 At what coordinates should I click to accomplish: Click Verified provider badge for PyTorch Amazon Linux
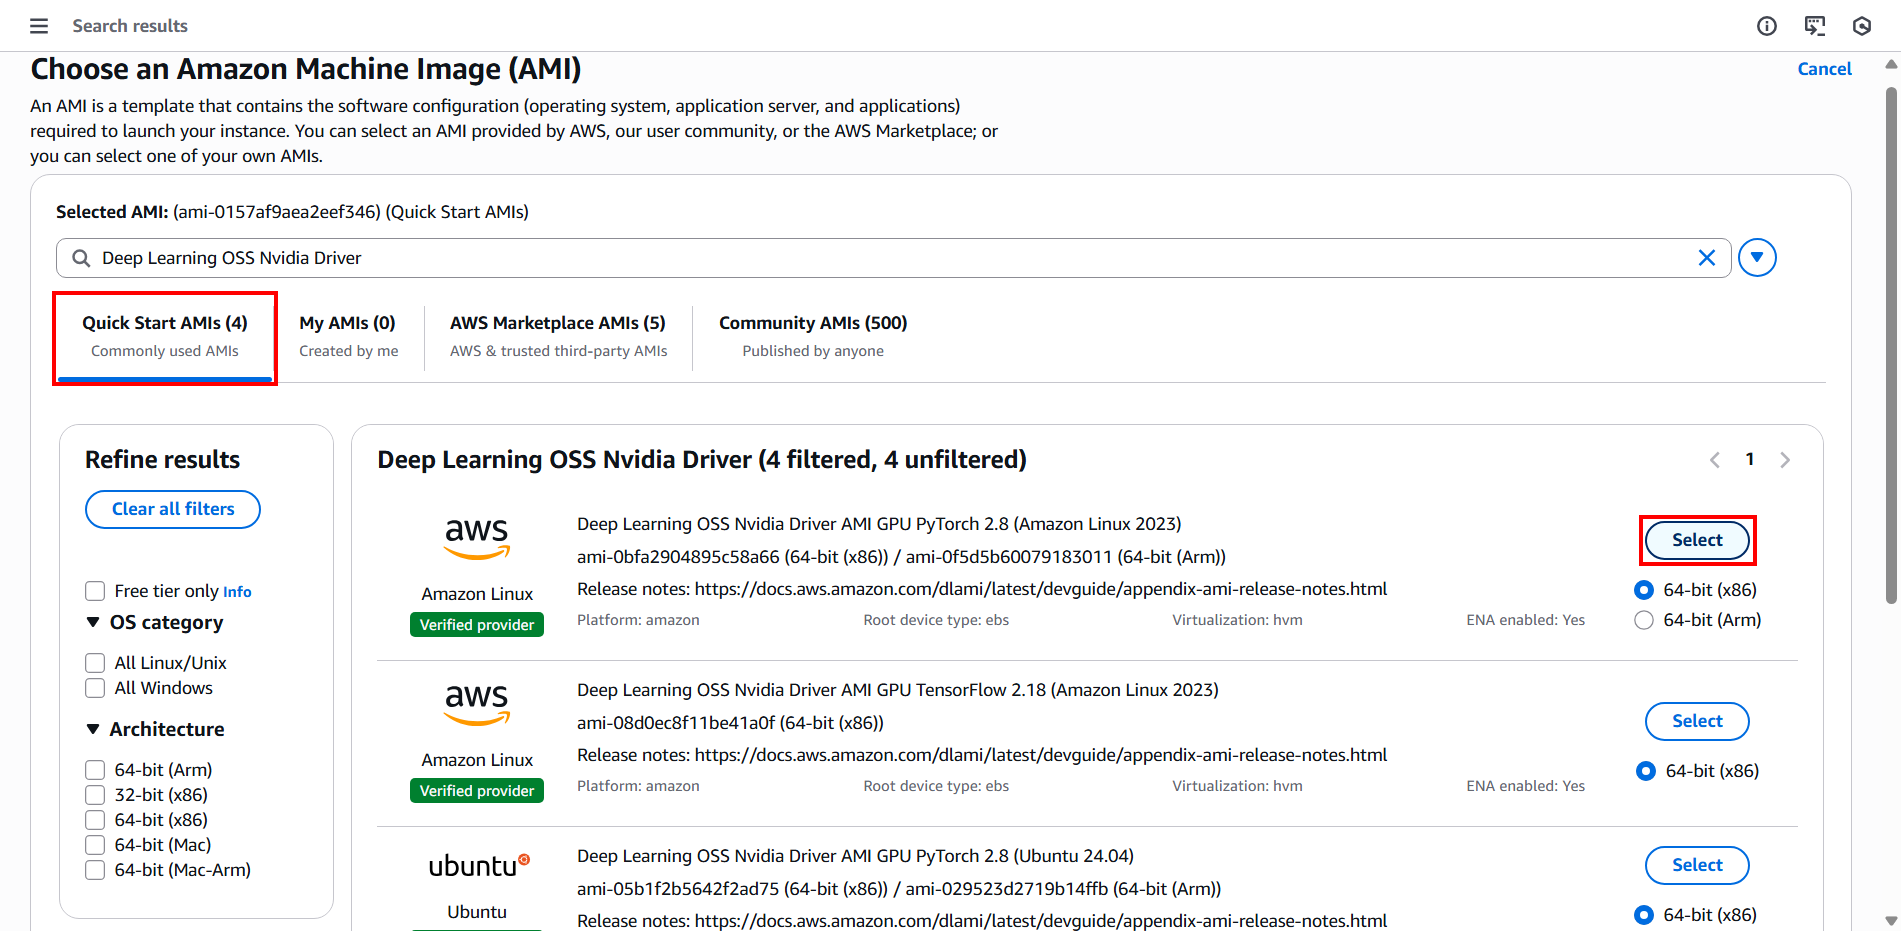[x=477, y=625]
